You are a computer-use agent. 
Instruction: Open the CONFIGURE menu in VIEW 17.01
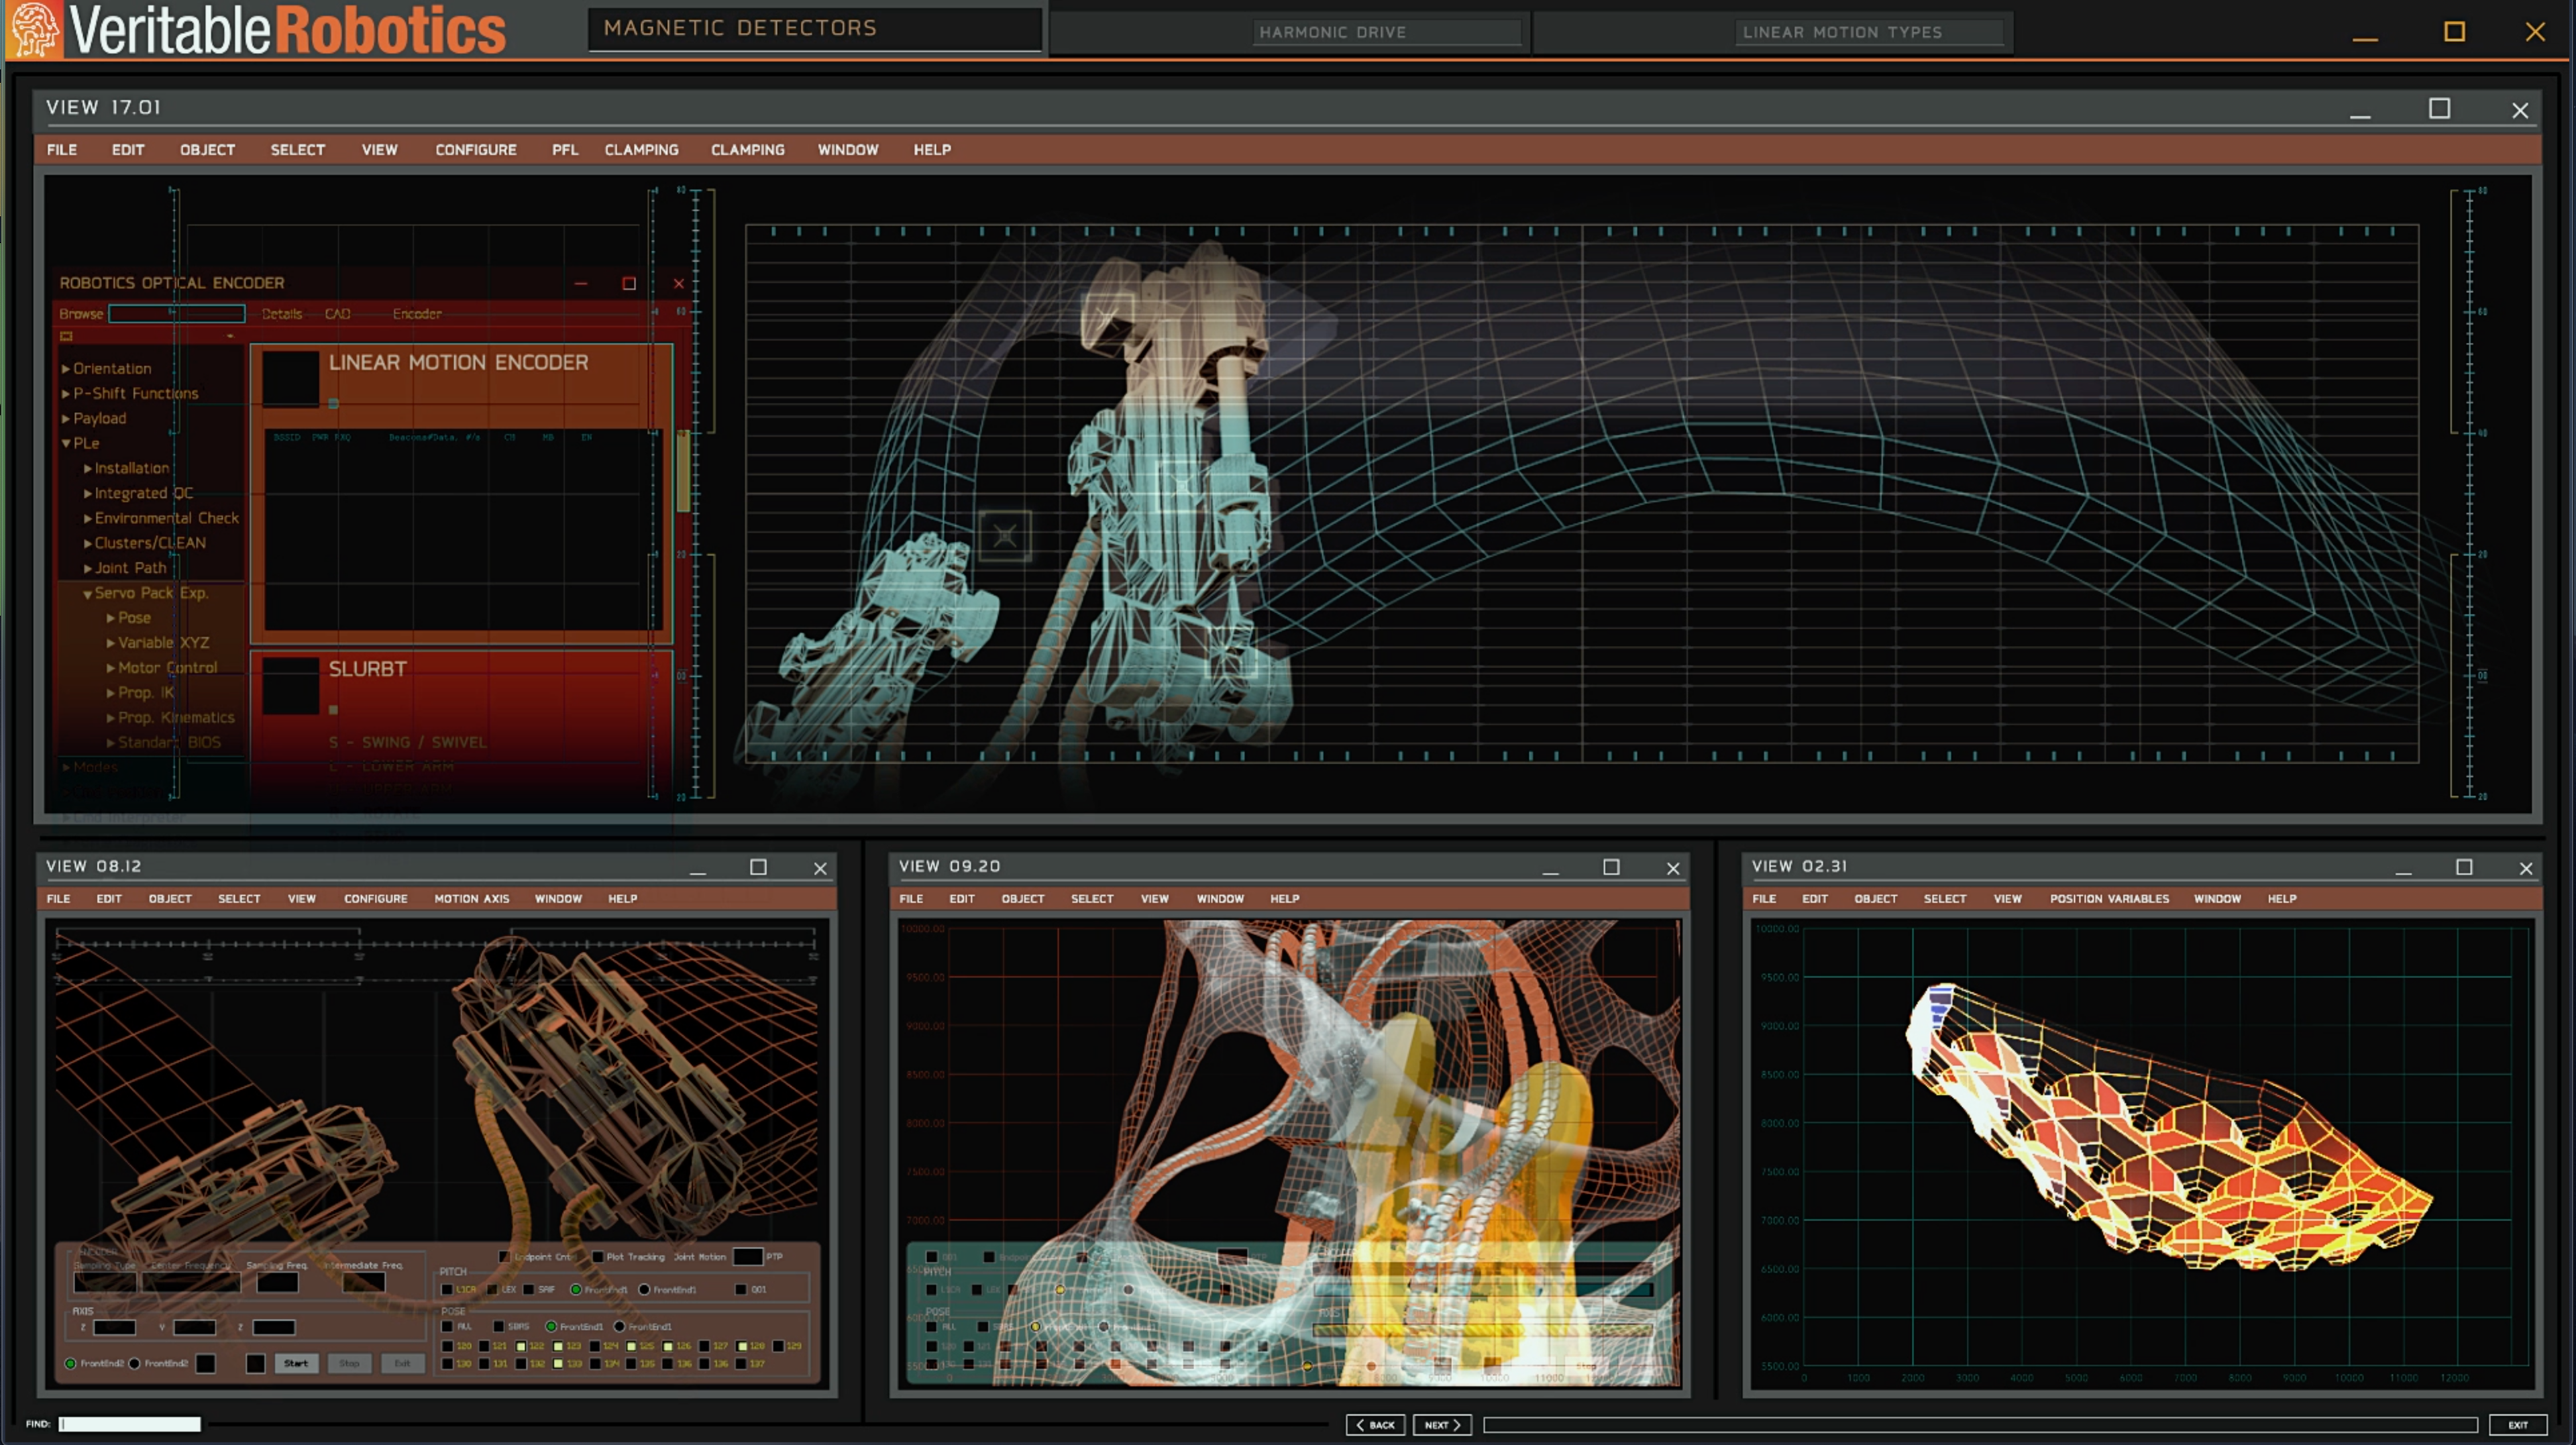(x=475, y=150)
